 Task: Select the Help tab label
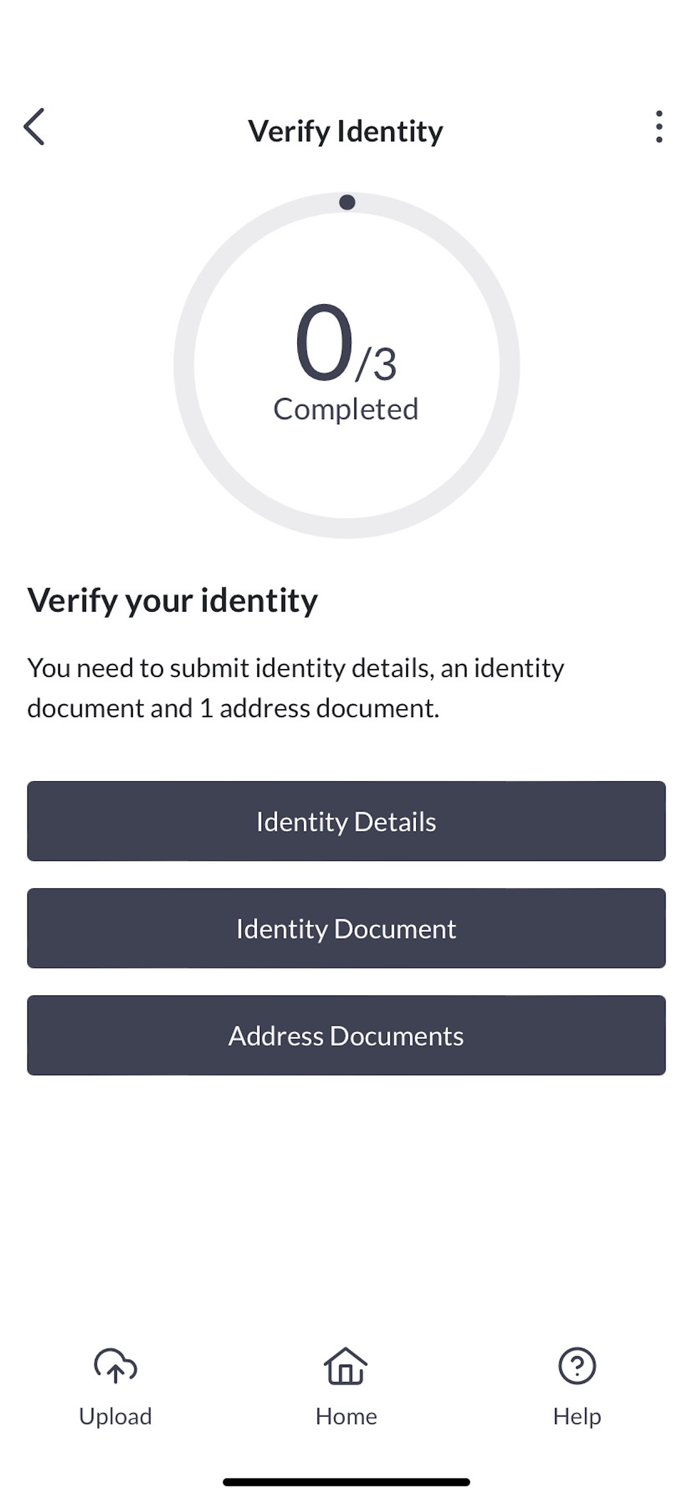(x=577, y=1416)
